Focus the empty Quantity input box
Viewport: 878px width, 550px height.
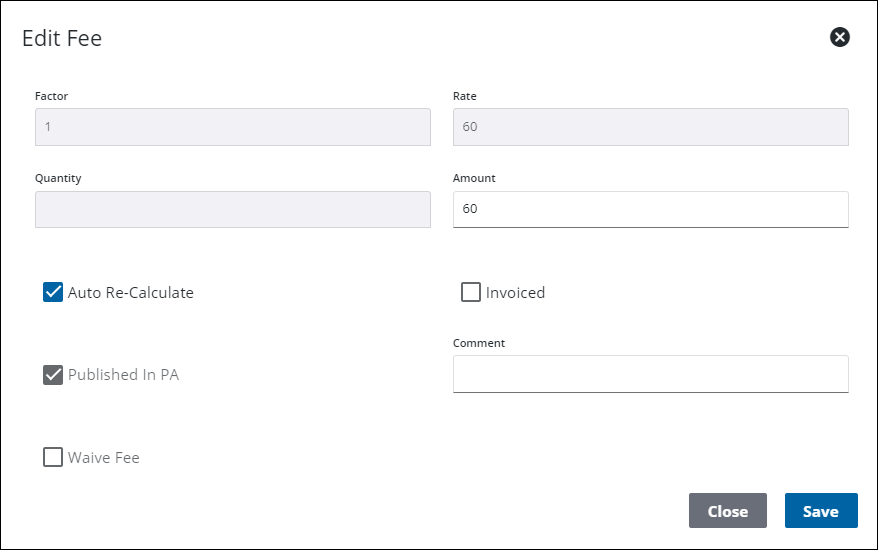pyautogui.click(x=233, y=209)
